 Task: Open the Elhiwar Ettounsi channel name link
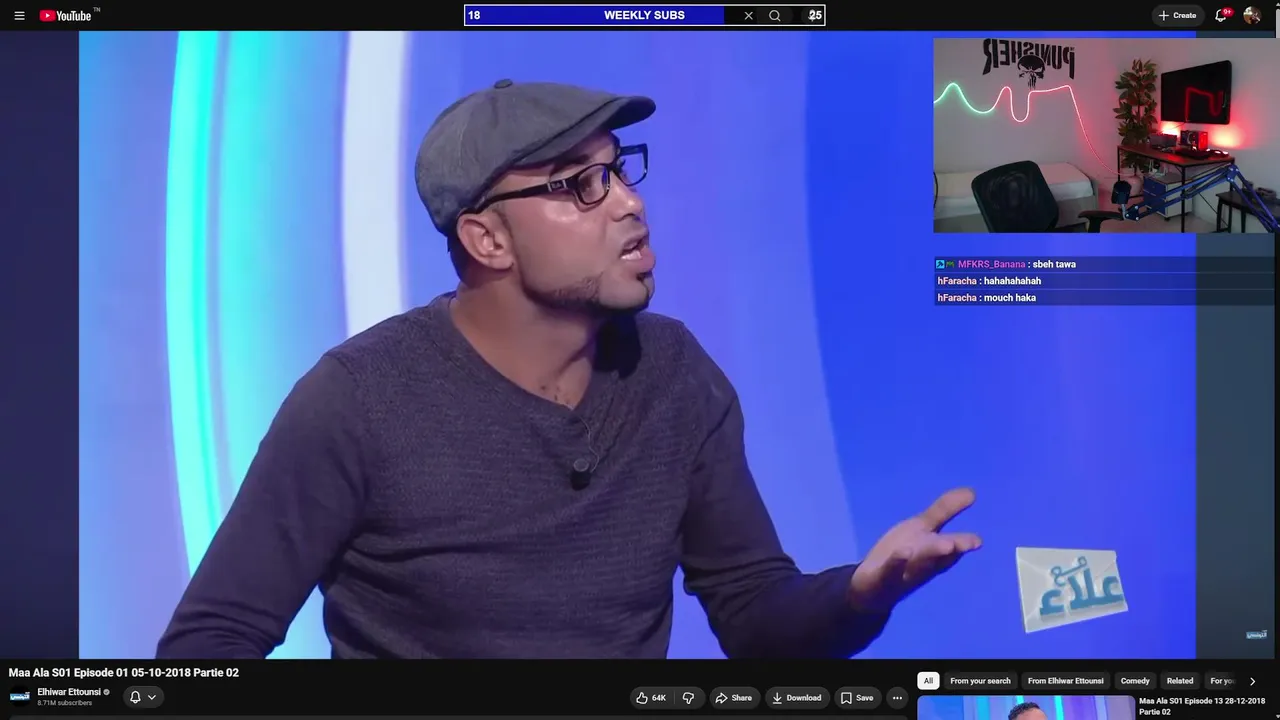tap(69, 692)
